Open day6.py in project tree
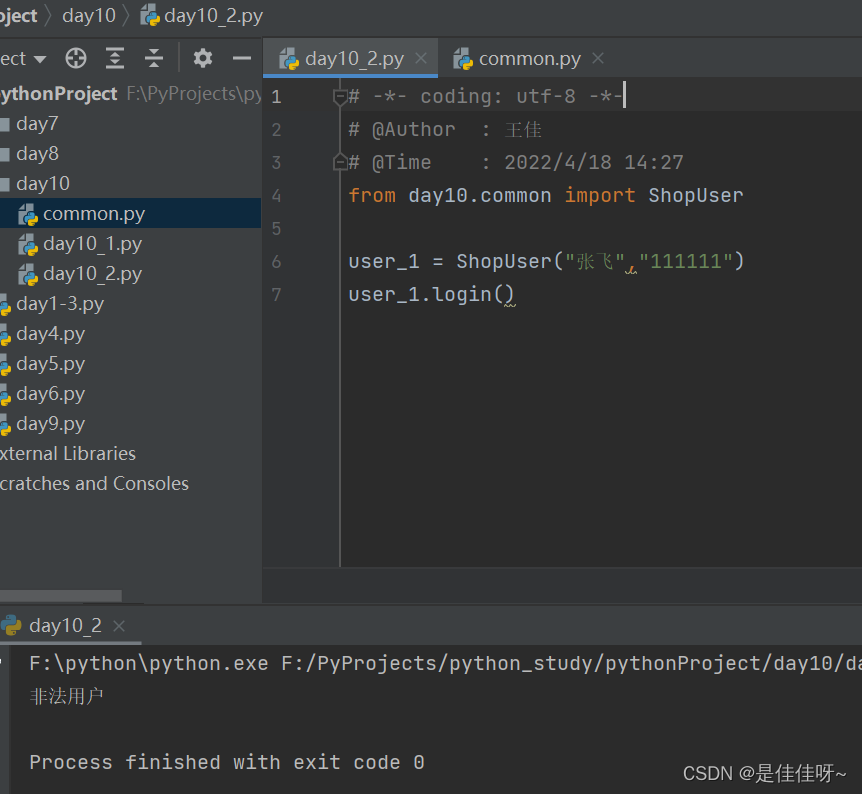This screenshot has height=794, width=862. 130,394
